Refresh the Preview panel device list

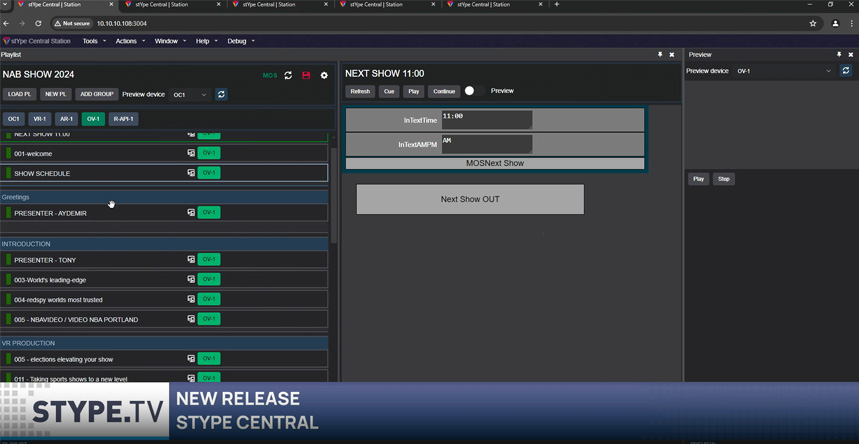[846, 71]
